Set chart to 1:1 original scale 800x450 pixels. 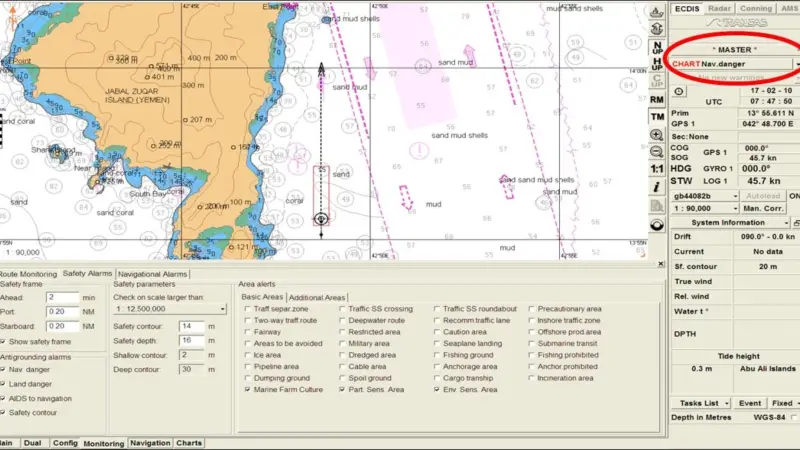point(657,169)
